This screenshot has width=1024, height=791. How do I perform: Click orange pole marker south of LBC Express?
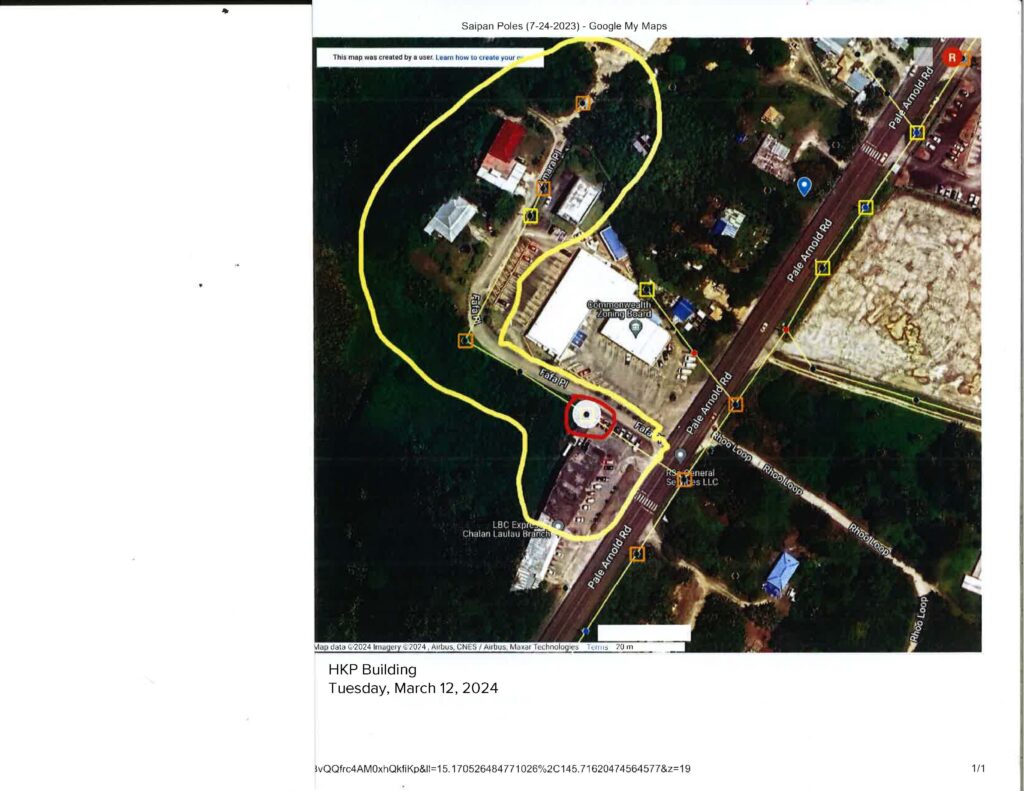637,553
